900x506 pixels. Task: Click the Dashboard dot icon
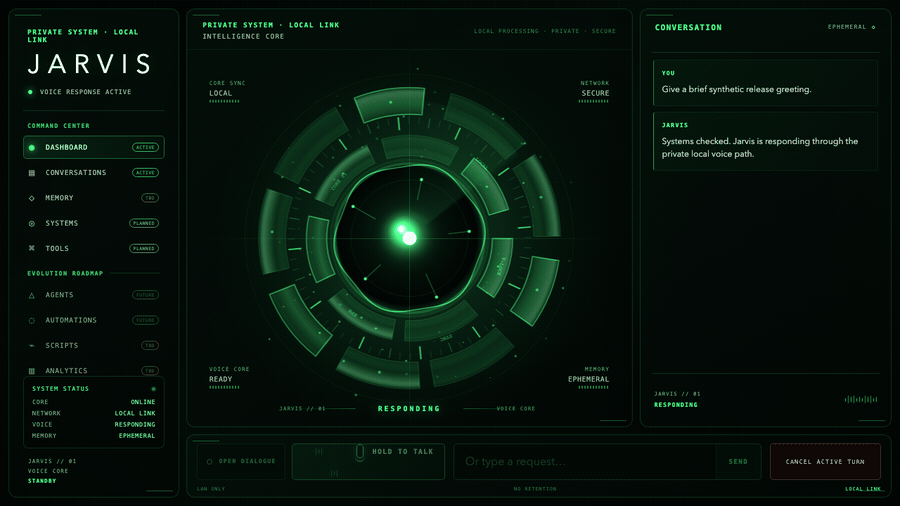(32, 147)
